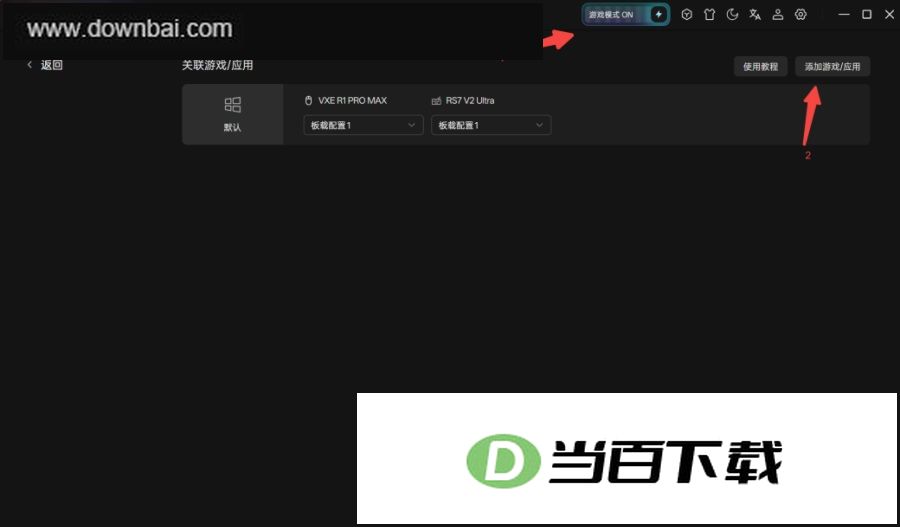Open the language translation icon
The height and width of the screenshot is (527, 900).
755,15
